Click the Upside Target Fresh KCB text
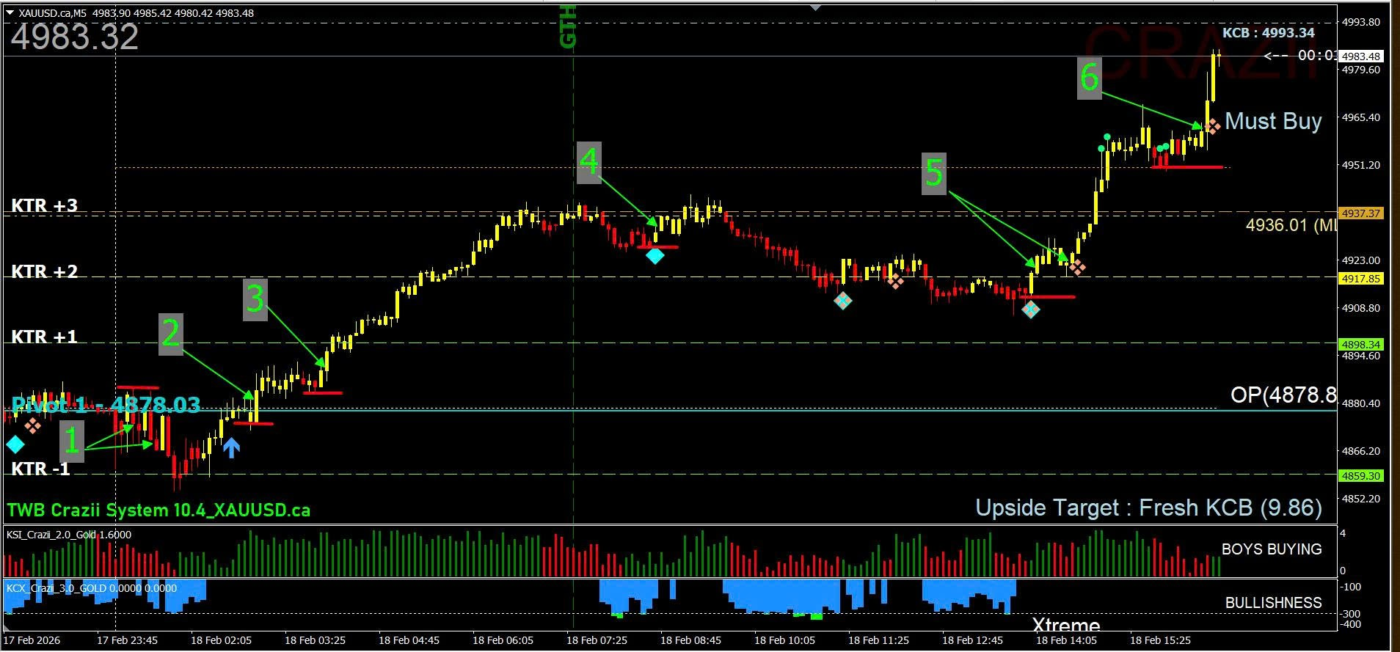The height and width of the screenshot is (652, 1400). pyautogui.click(x=1148, y=508)
